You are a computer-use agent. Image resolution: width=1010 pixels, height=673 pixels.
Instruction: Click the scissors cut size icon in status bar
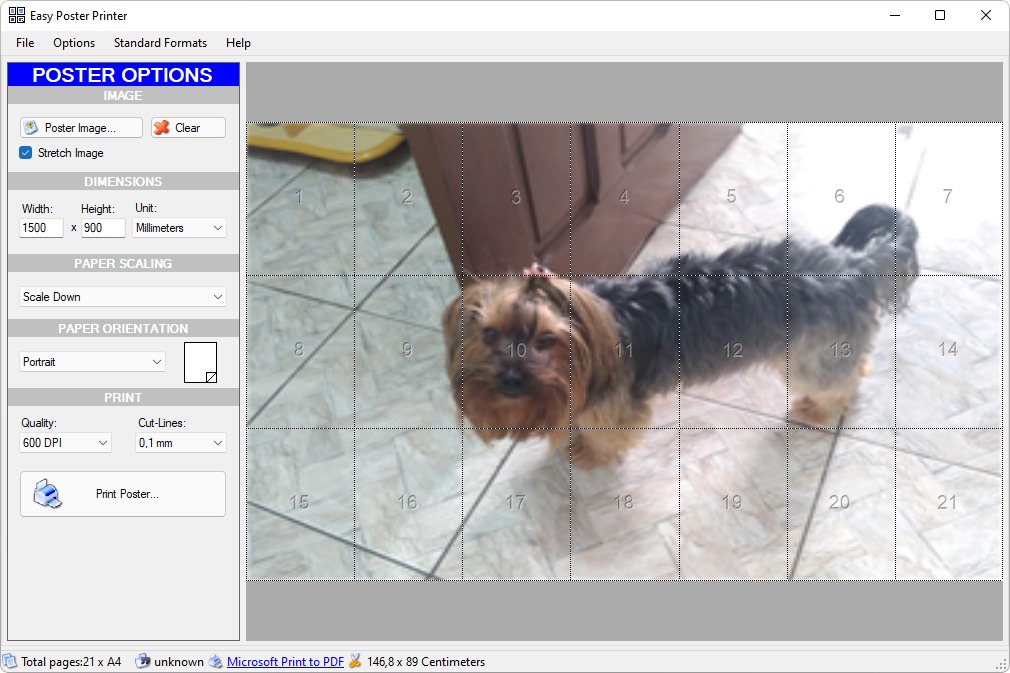[x=355, y=661]
